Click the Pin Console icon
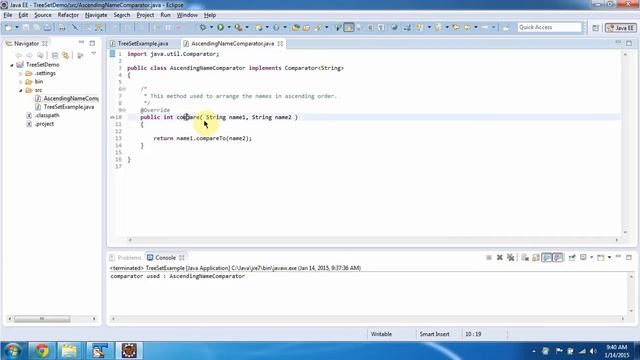The height and width of the screenshot is (360, 640). pyautogui.click(x=572, y=258)
